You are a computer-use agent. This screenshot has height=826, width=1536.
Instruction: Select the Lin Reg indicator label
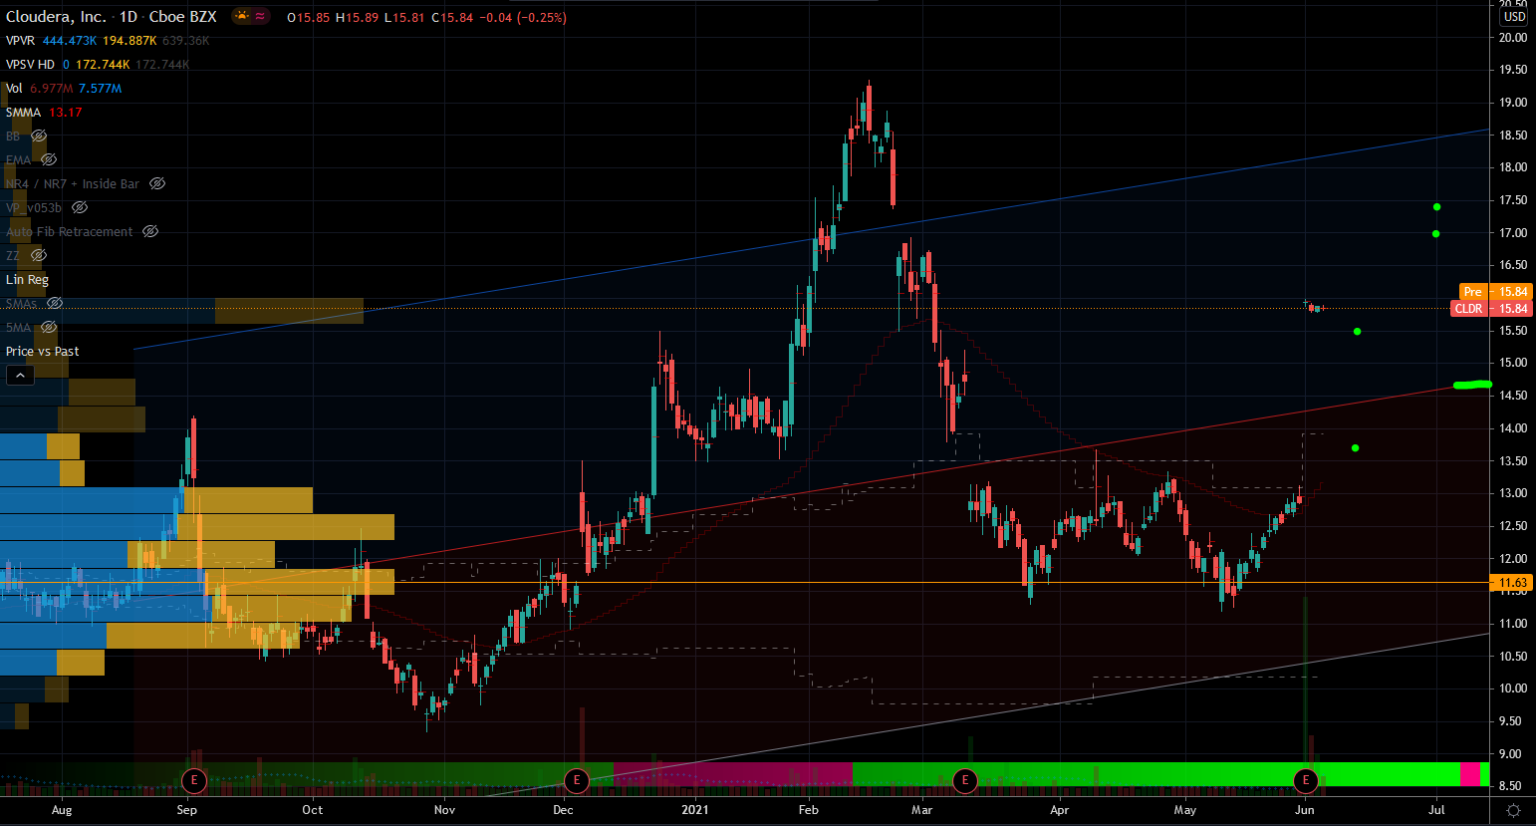(x=27, y=279)
